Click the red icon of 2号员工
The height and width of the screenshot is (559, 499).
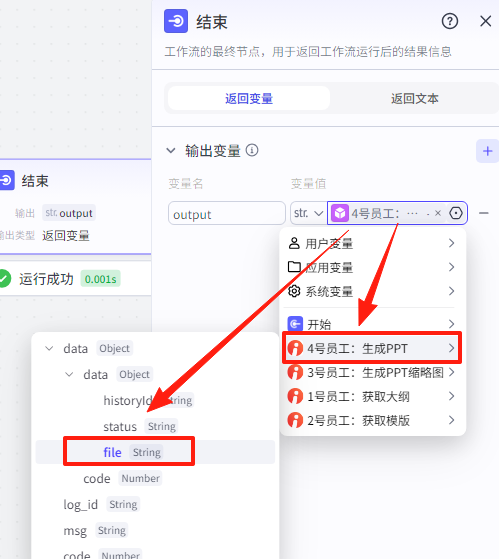[x=295, y=420]
